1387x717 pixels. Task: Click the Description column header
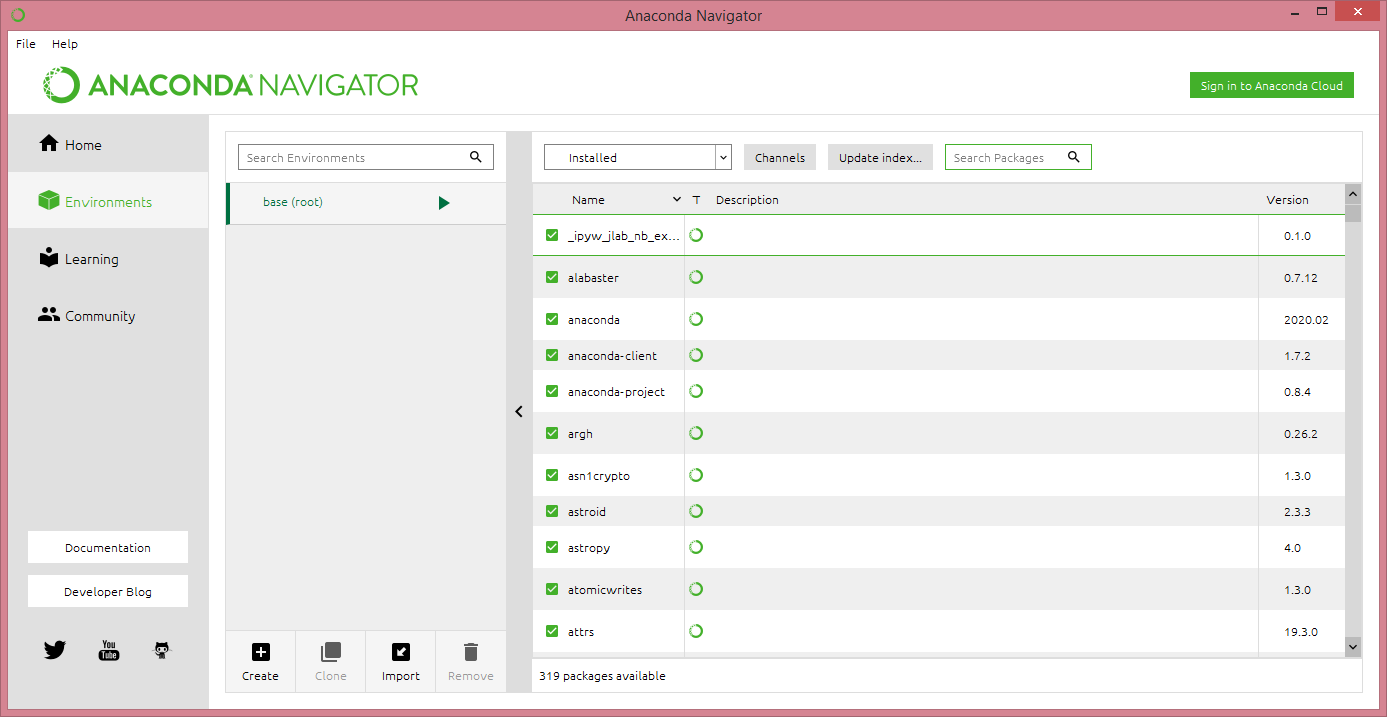pos(747,200)
